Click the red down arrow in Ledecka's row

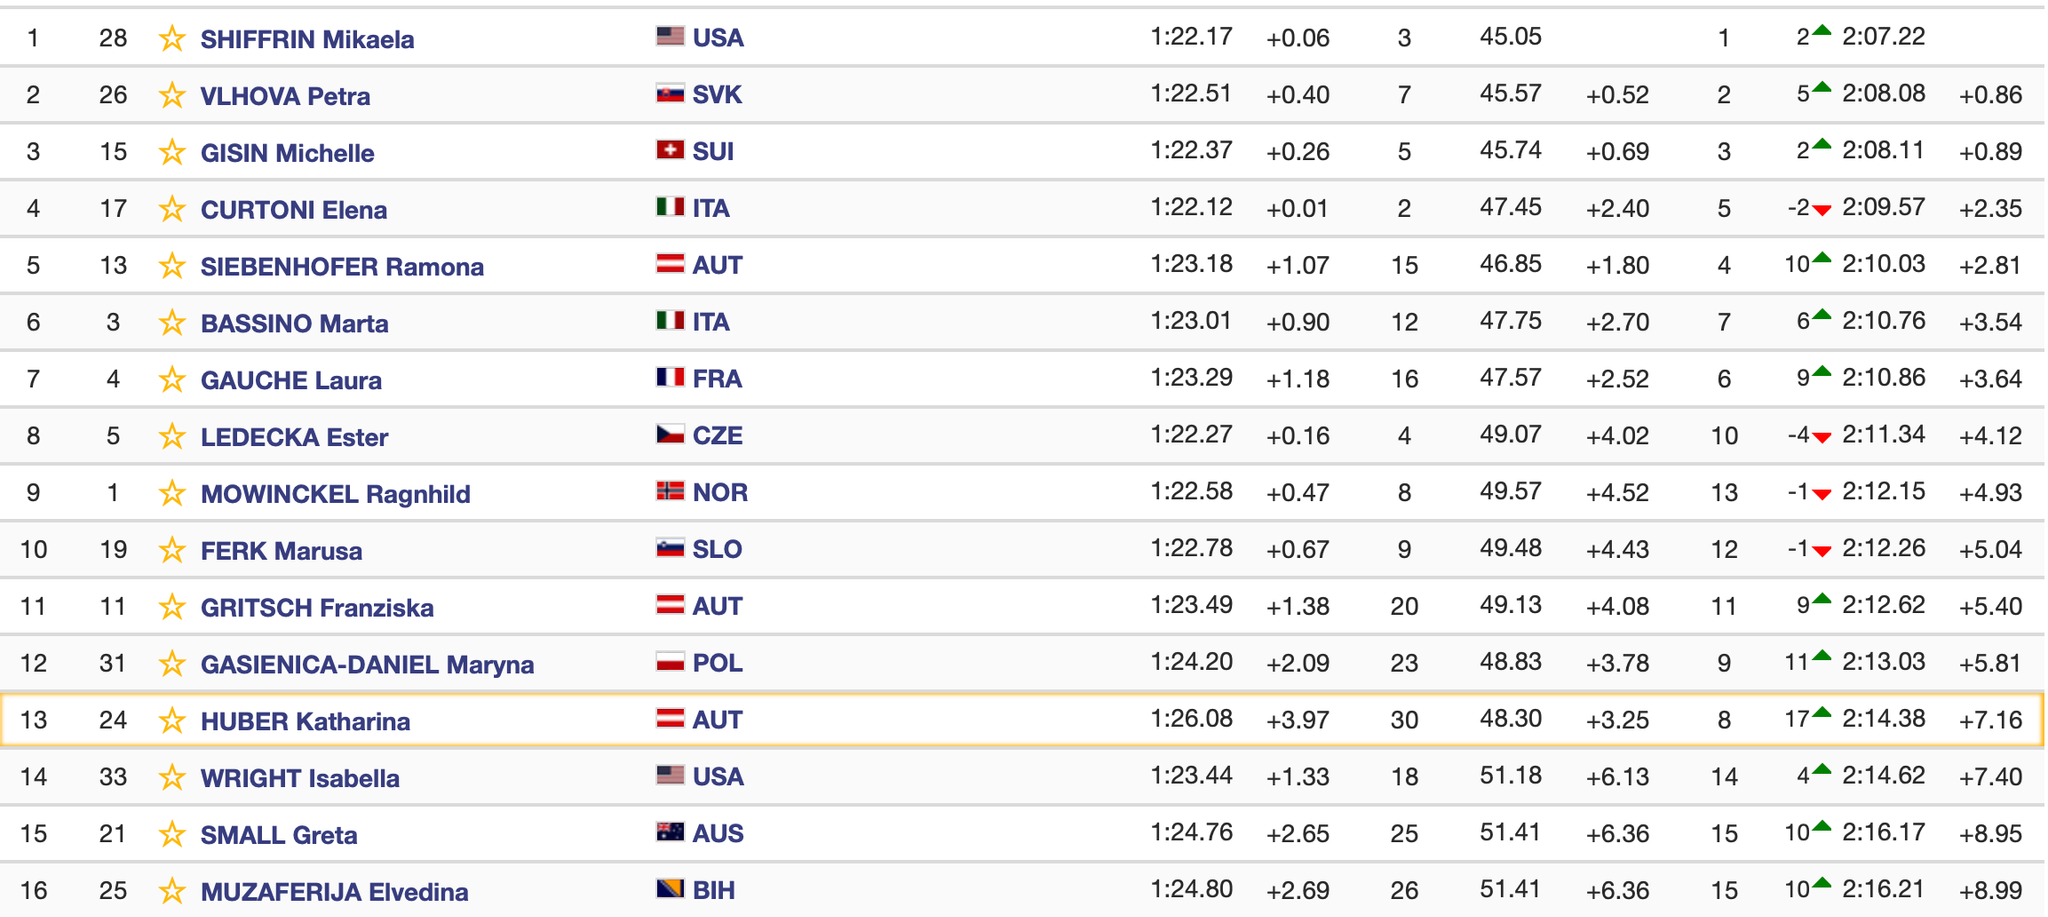(1822, 437)
